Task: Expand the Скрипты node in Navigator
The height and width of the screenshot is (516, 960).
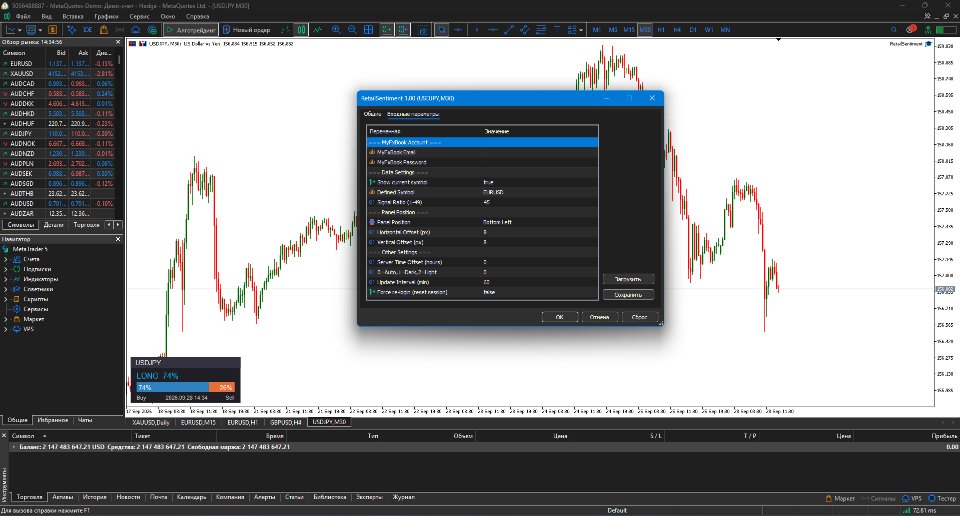Action: 6,299
